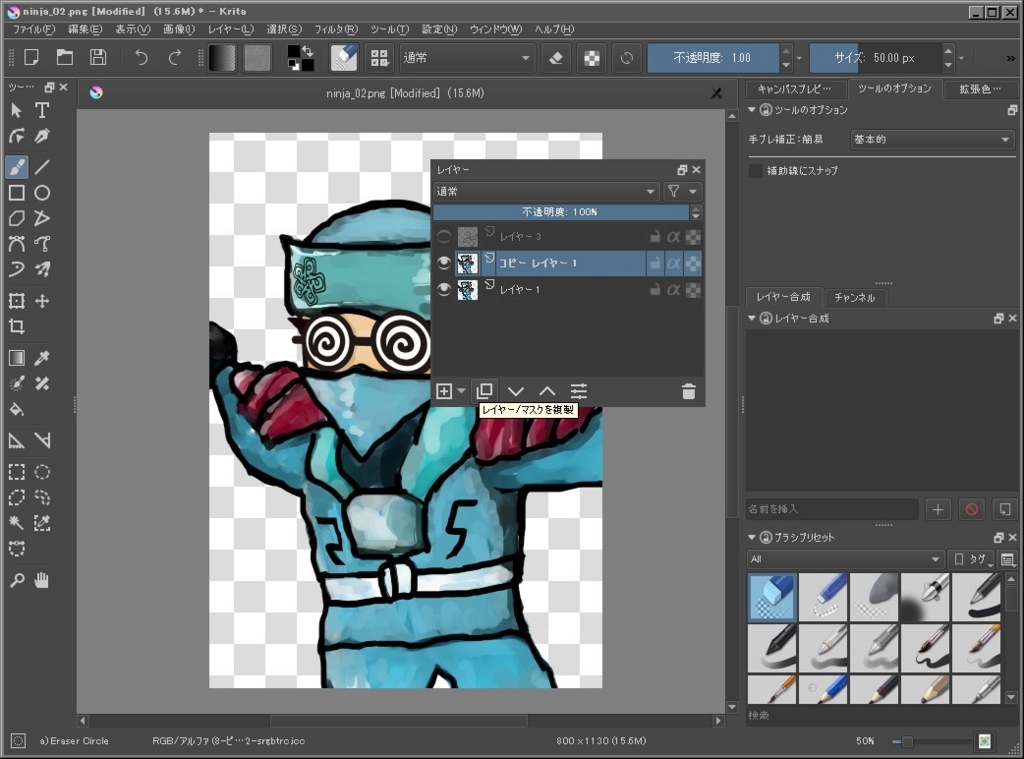Viewport: 1024px width, 759px height.
Task: Switch to the チャンネル tab
Action: pyautogui.click(x=854, y=298)
